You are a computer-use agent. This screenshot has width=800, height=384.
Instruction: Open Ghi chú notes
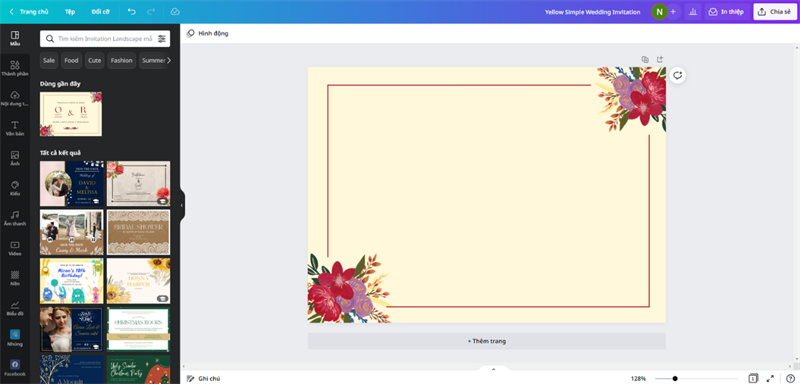[x=204, y=378]
